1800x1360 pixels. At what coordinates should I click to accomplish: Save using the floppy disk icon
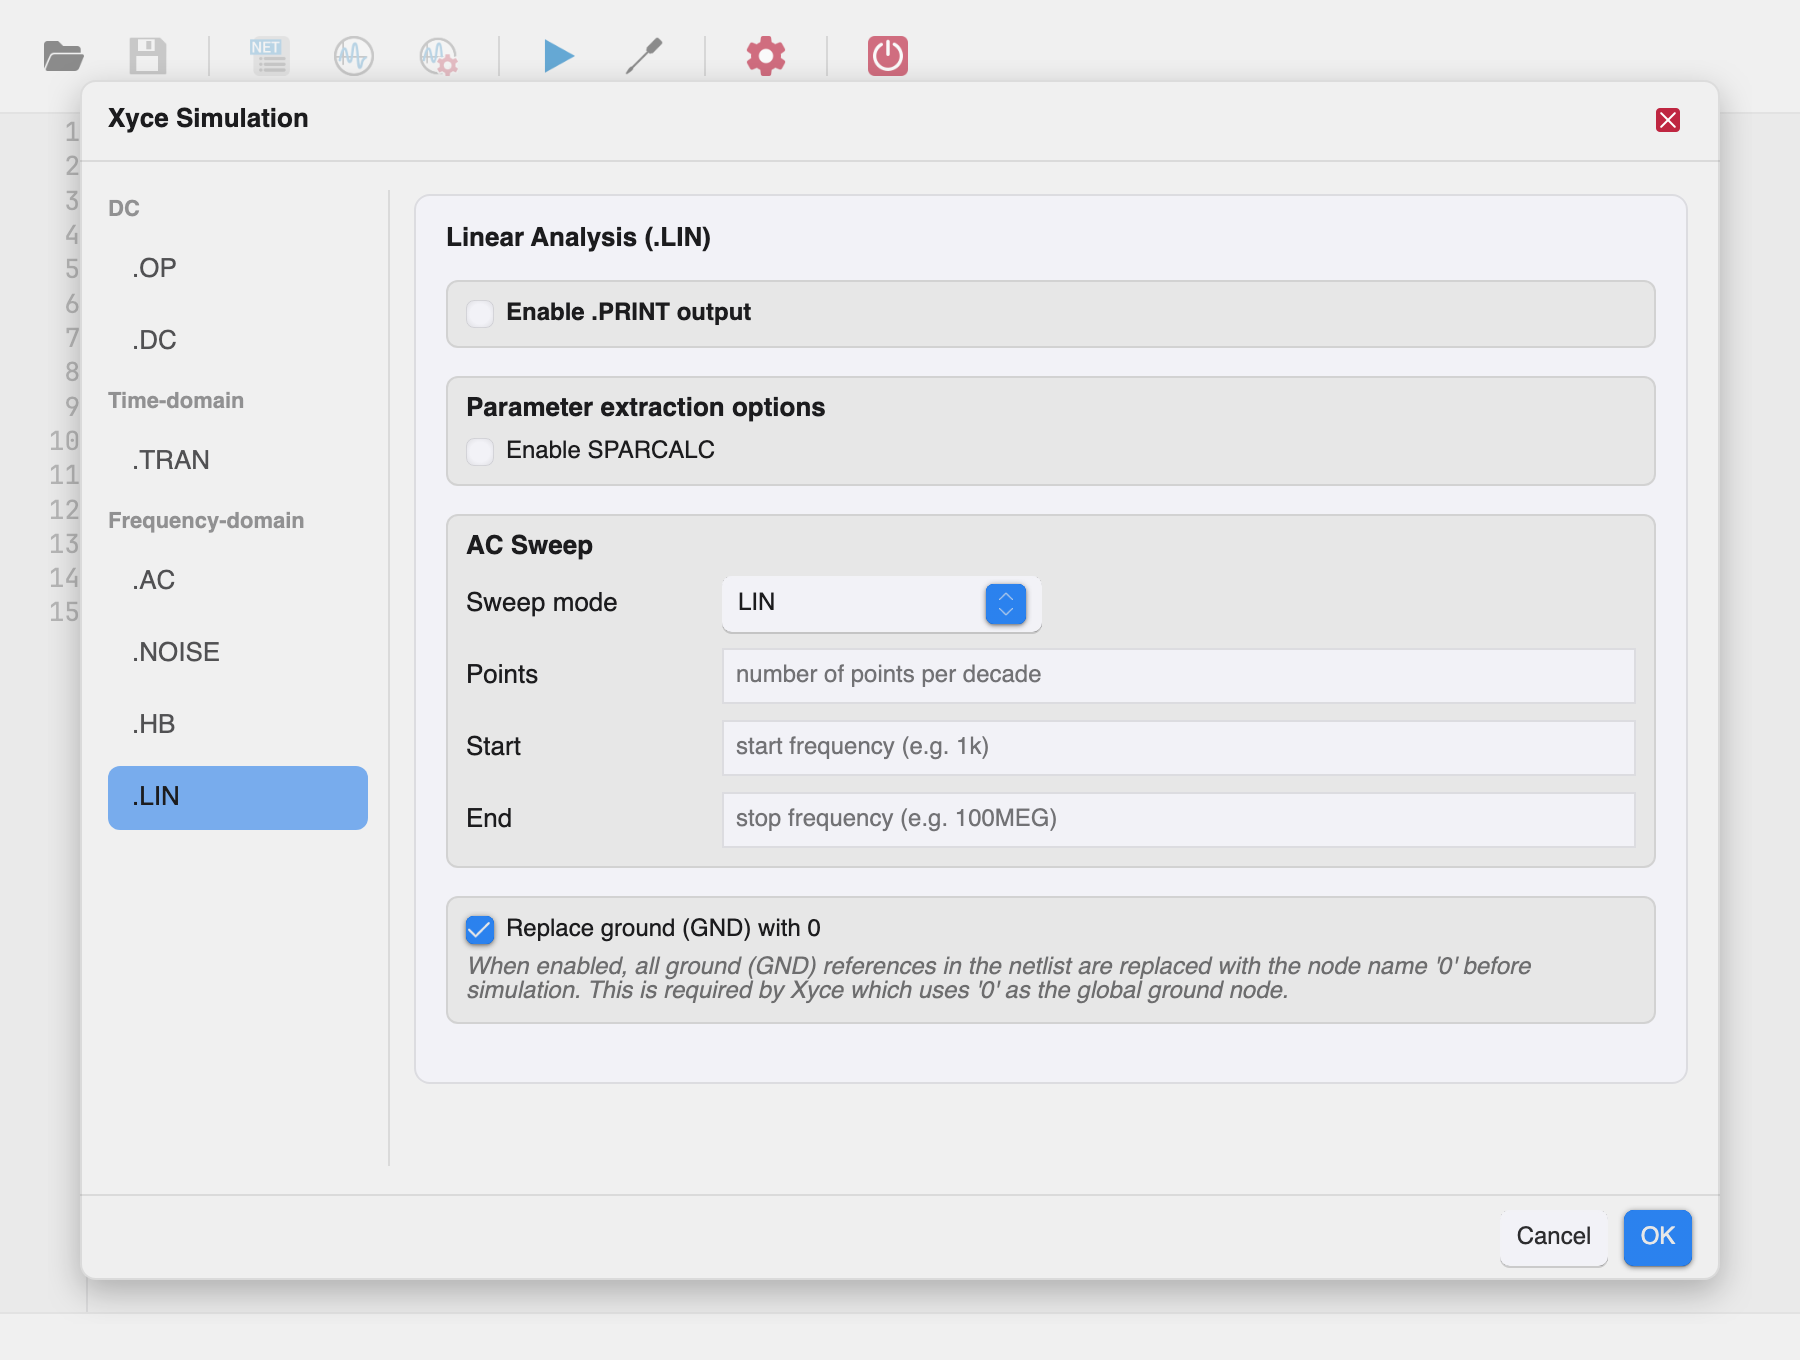point(148,56)
